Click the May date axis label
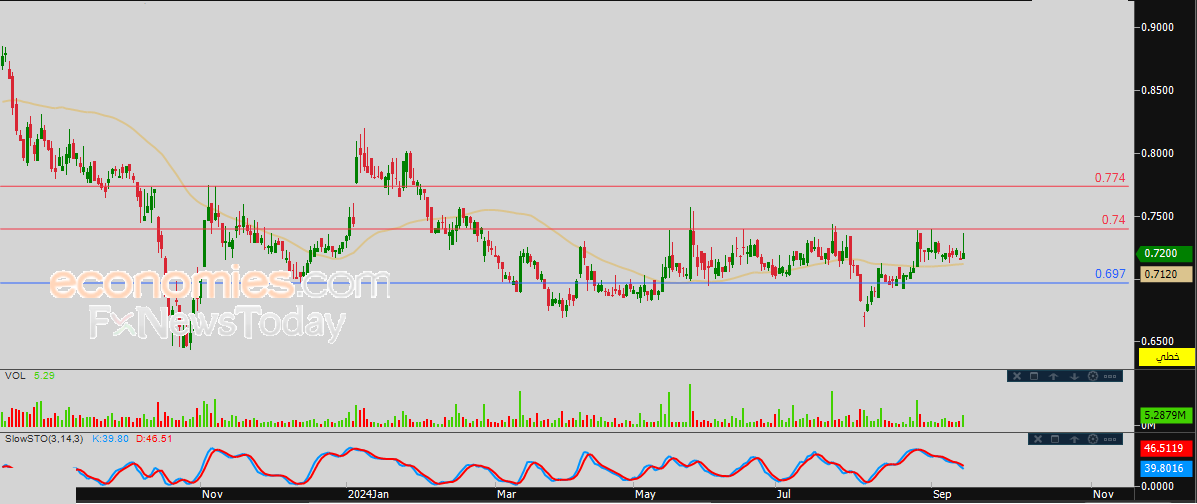The width and height of the screenshot is (1197, 504). [646, 495]
